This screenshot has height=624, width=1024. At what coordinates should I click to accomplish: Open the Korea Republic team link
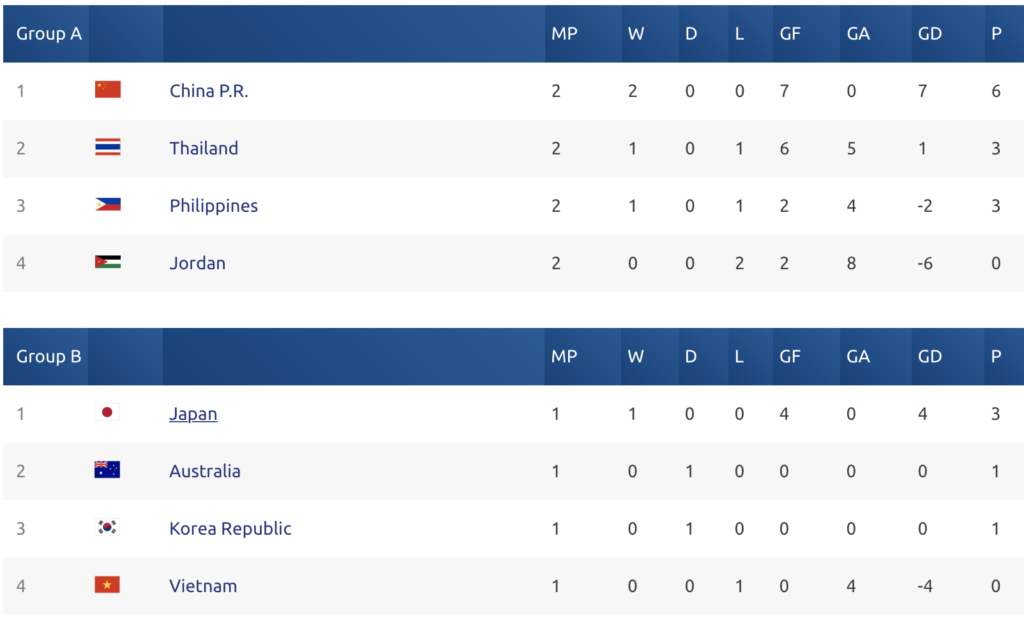231,529
